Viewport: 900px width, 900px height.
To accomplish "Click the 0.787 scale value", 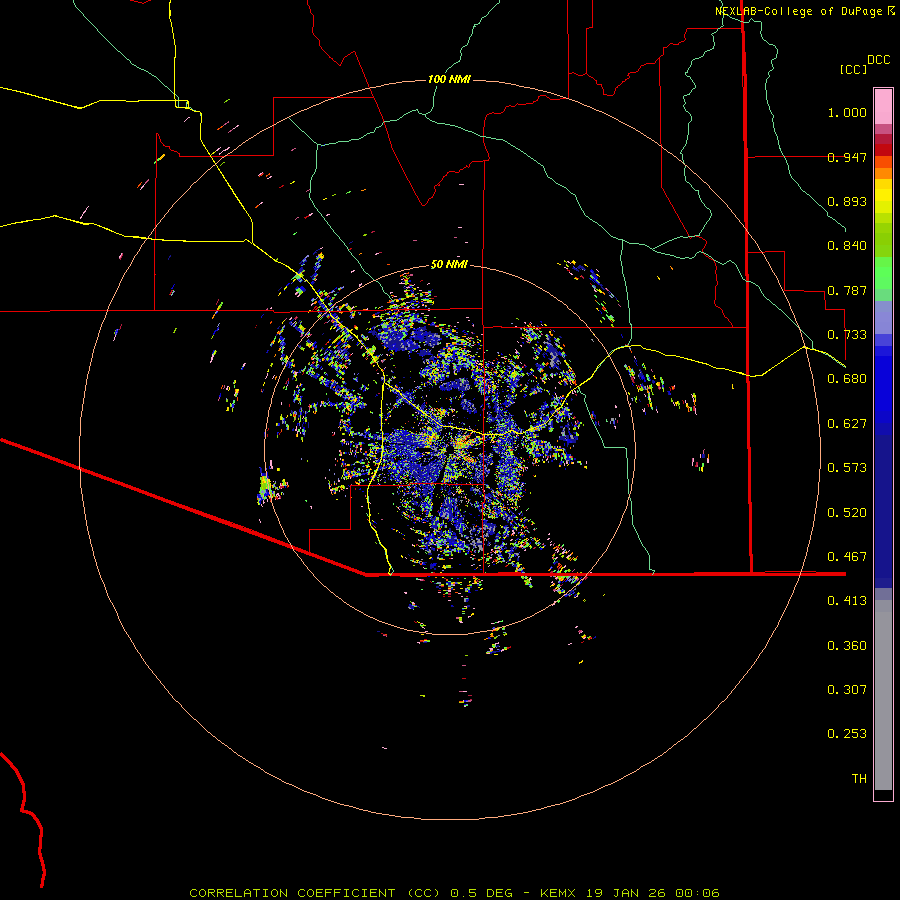I will 847,290.
